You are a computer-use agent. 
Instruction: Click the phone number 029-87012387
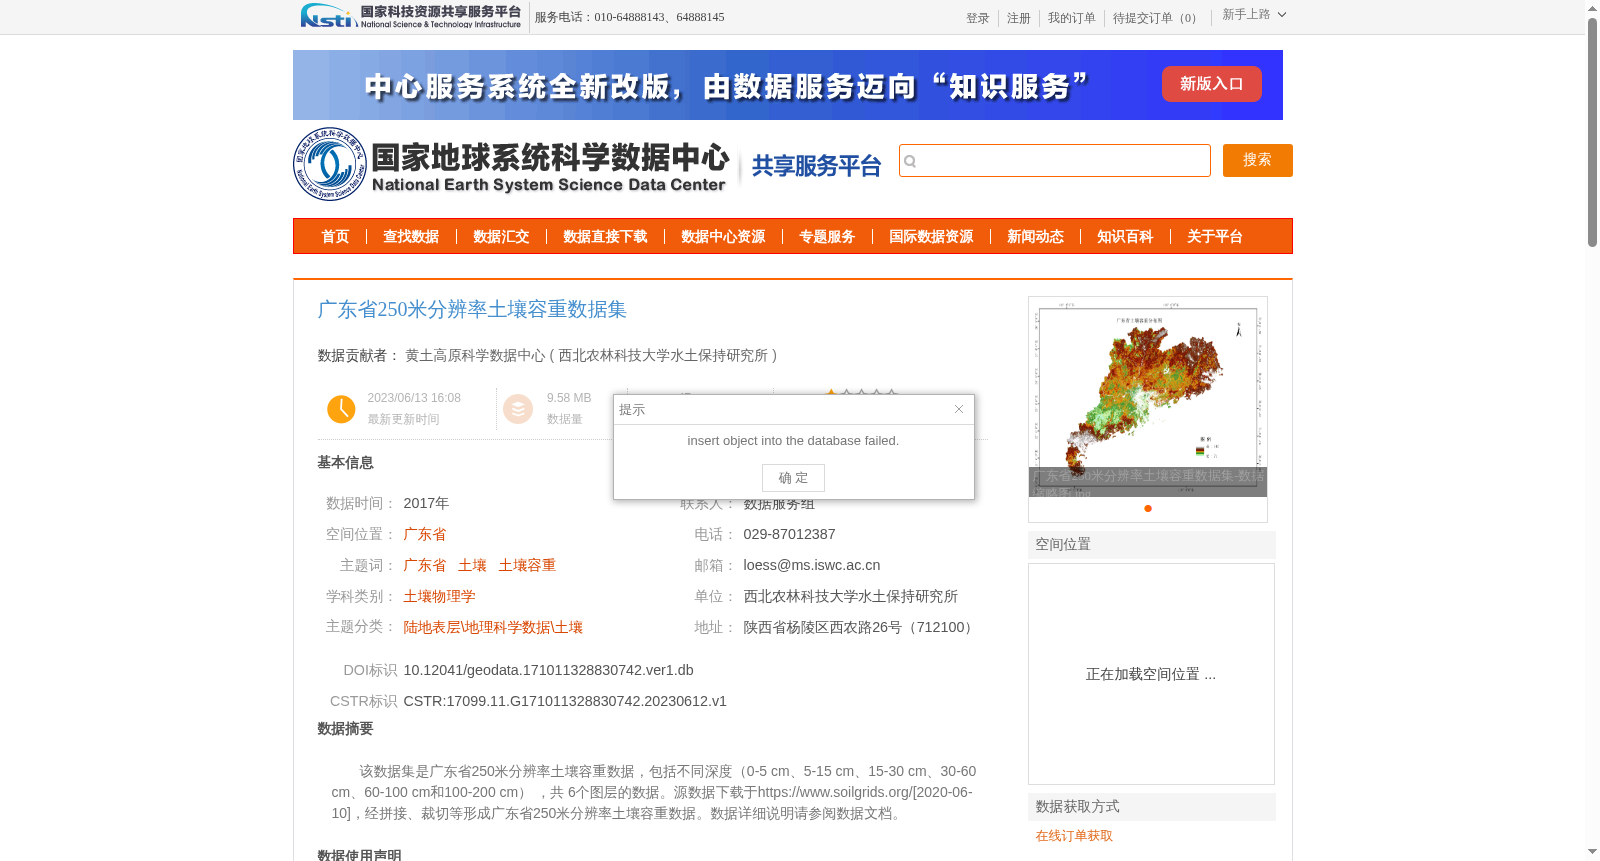coord(789,535)
